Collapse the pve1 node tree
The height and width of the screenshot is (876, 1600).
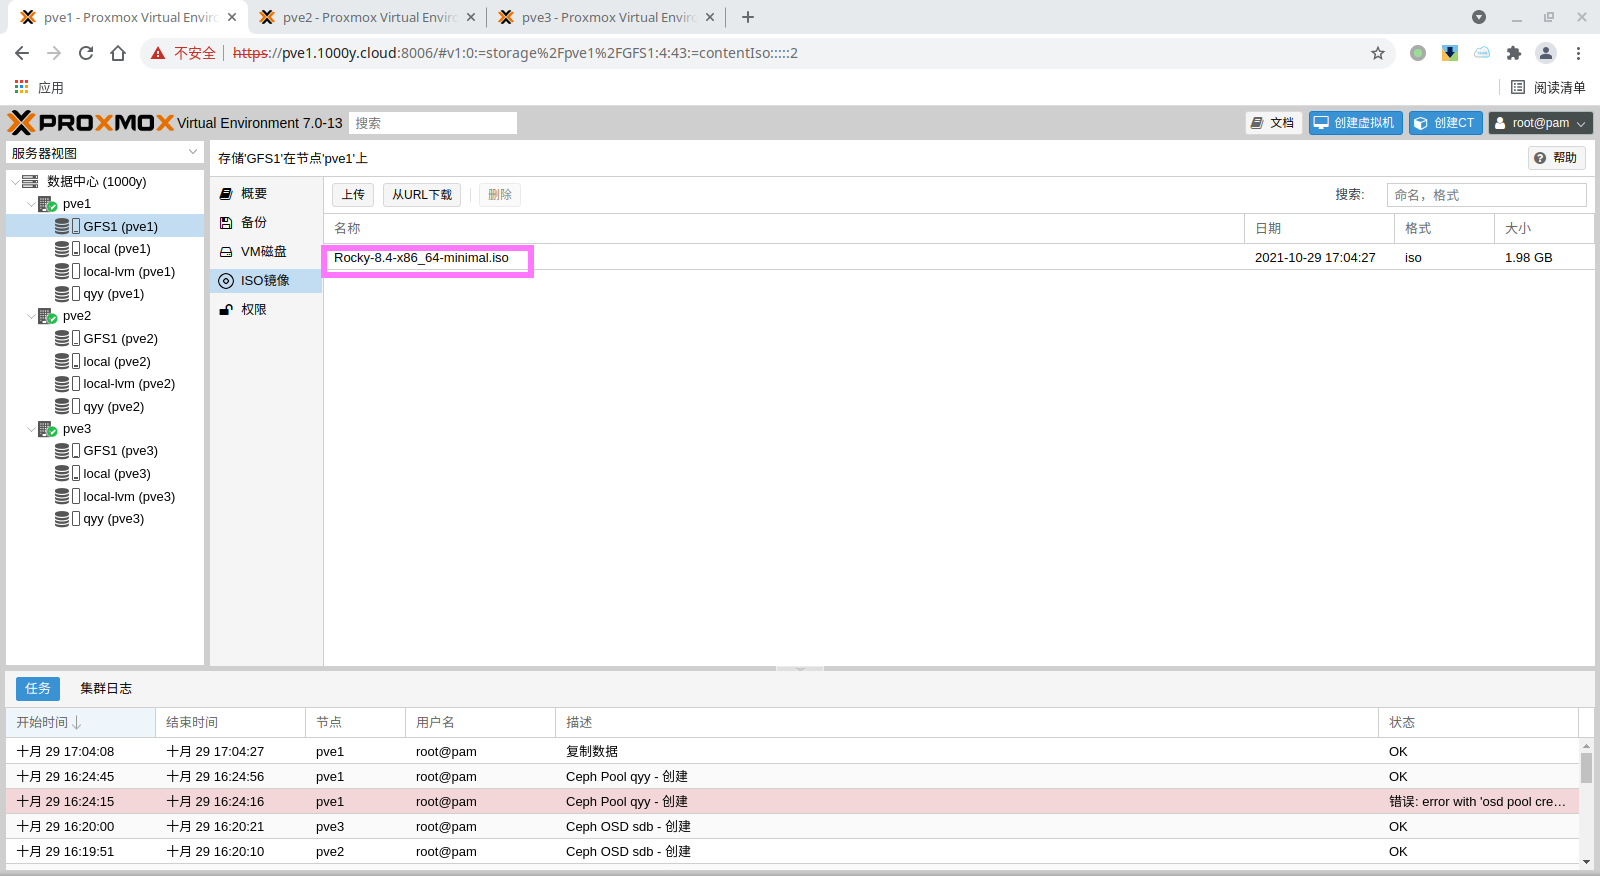pos(31,204)
